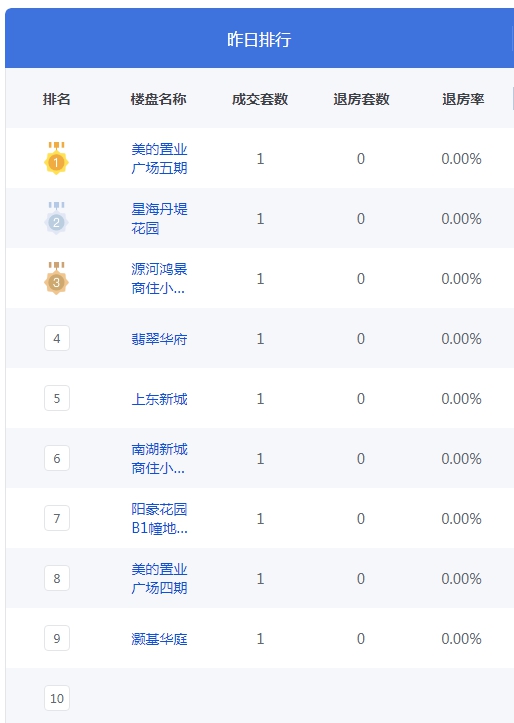This screenshot has height=723, width=514.
Task: Select the rank 10 badge
Action: tap(57, 698)
